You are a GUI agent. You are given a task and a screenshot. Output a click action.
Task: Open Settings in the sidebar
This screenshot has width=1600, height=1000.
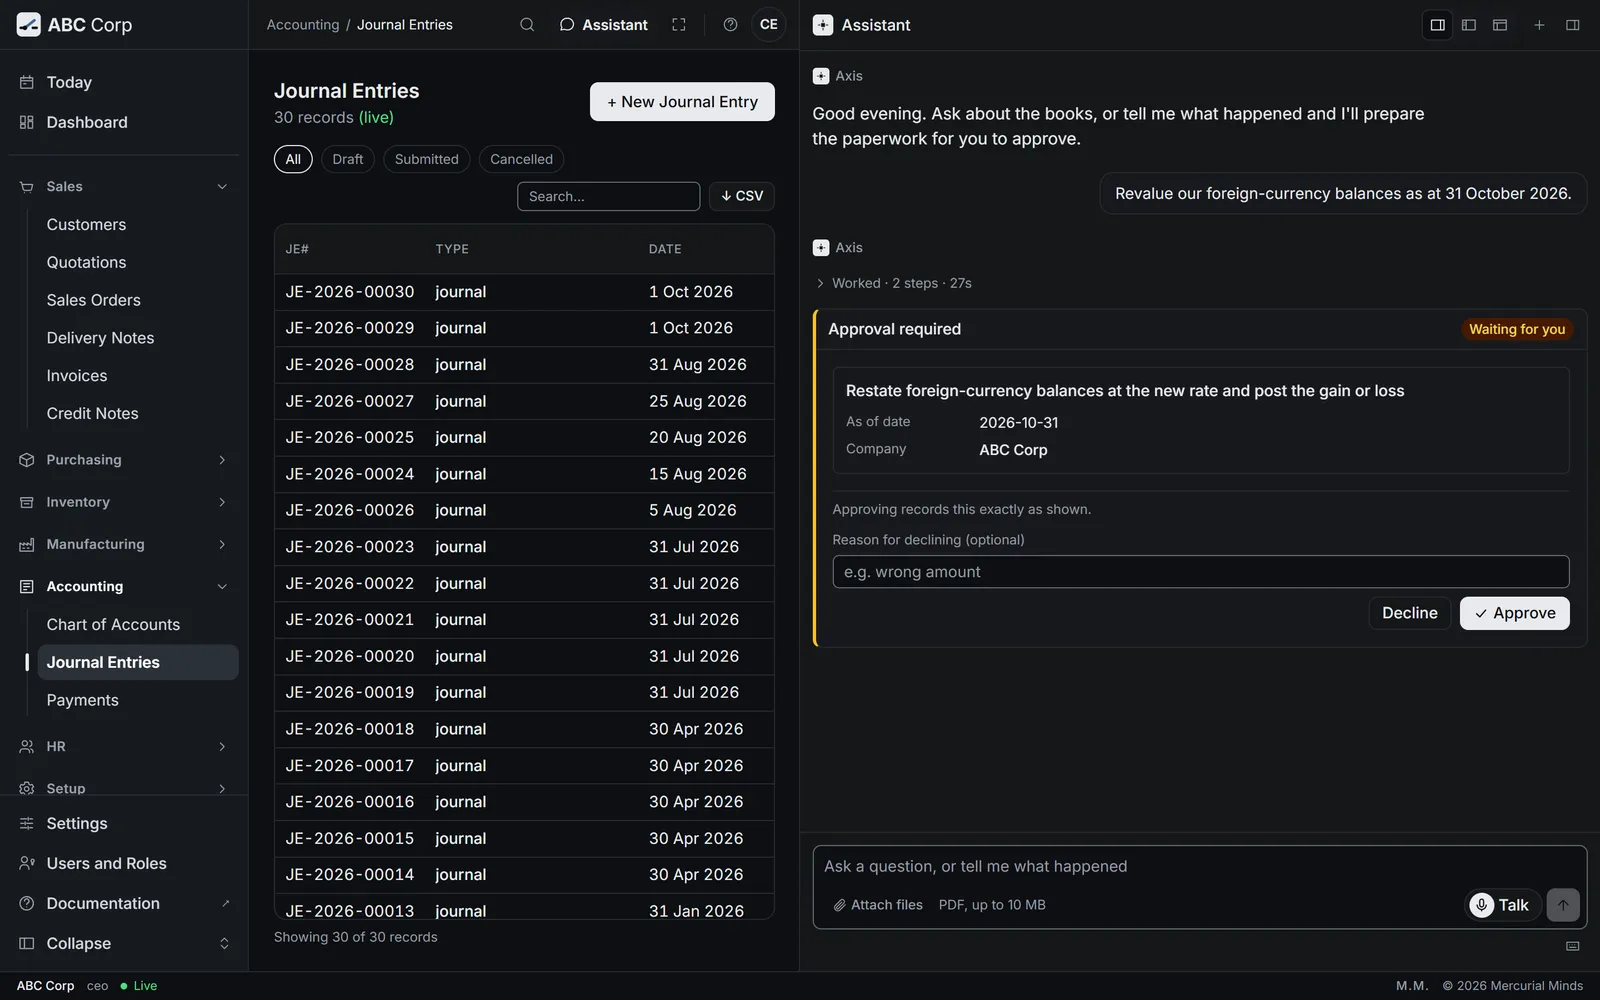(124, 824)
